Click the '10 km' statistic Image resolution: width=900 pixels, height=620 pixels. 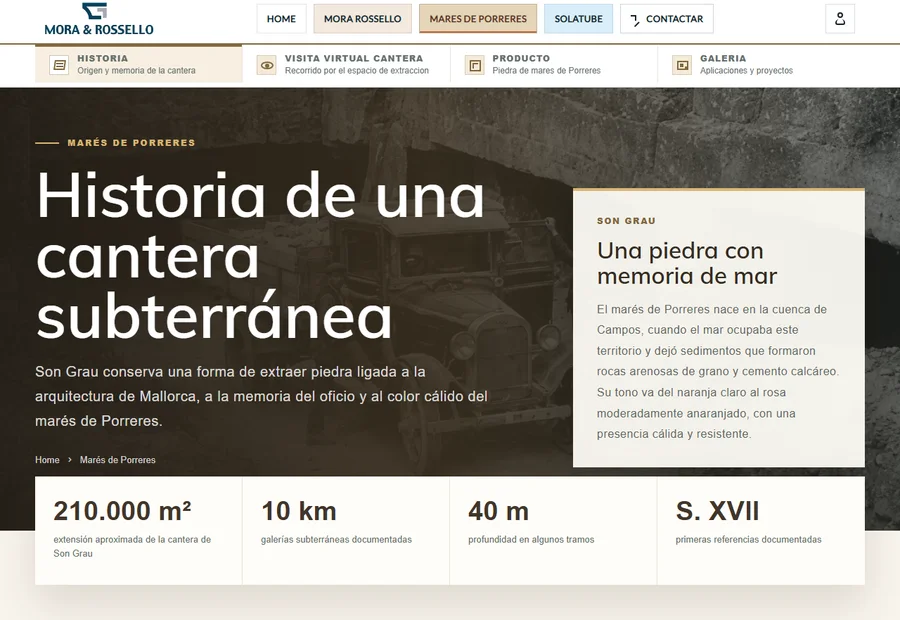point(298,511)
